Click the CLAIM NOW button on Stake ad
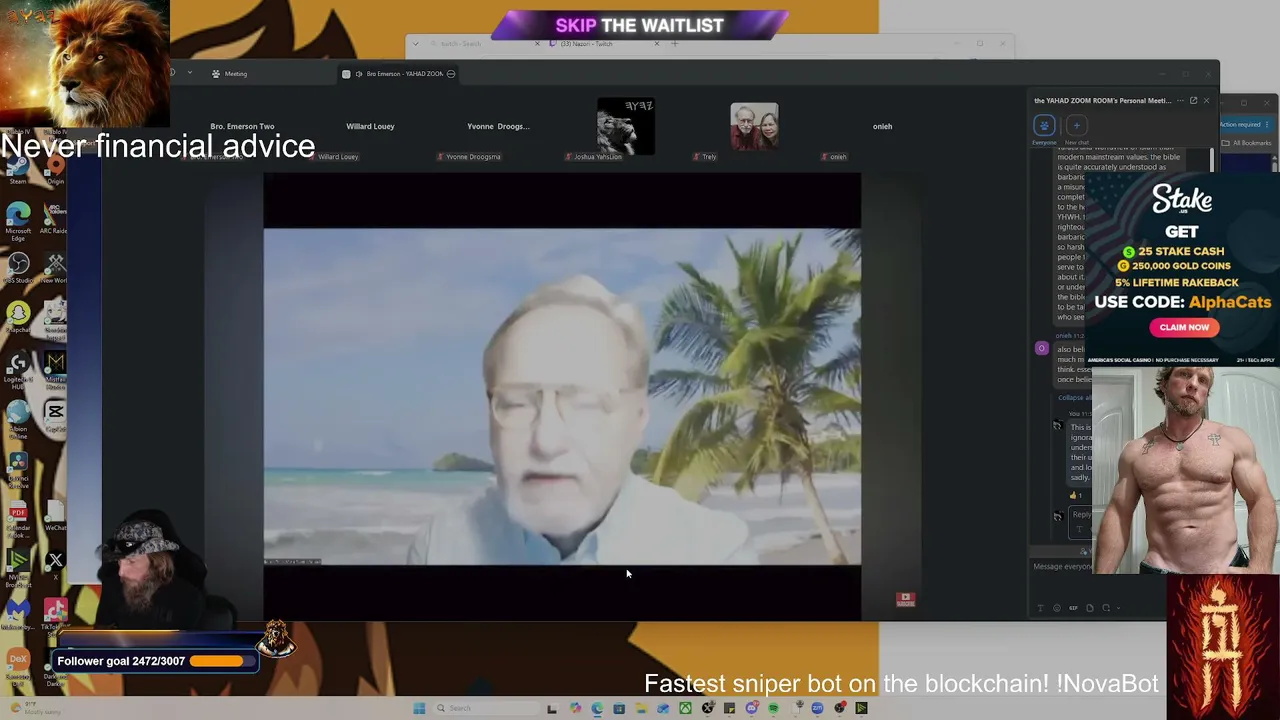The image size is (1280, 720). pyautogui.click(x=1184, y=327)
